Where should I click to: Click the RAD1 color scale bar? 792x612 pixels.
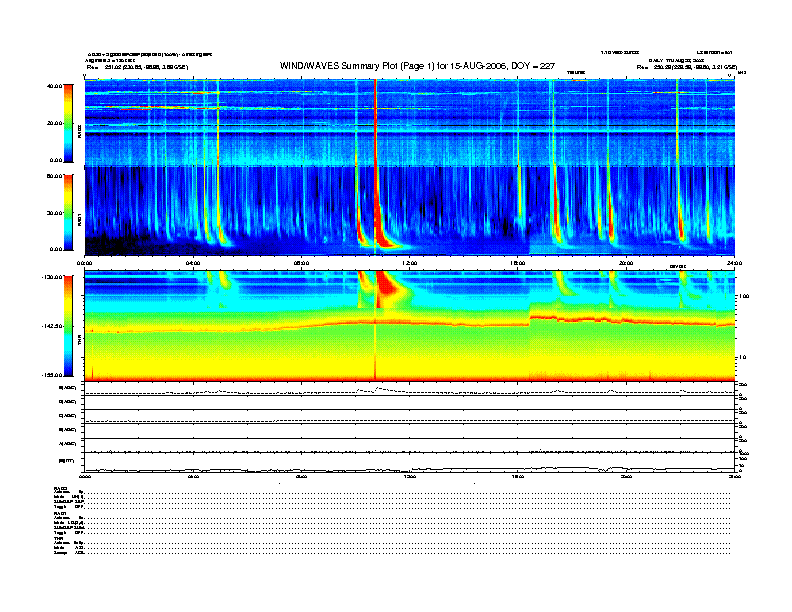pyautogui.click(x=68, y=212)
